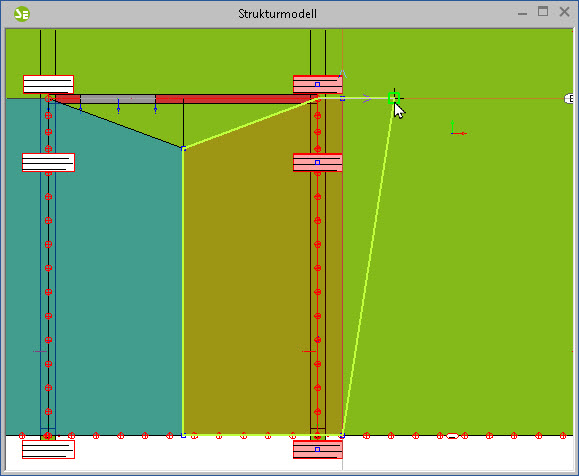The height and width of the screenshot is (476, 579).
Task: Click the blue square in the top pink label
Action: [x=317, y=85]
